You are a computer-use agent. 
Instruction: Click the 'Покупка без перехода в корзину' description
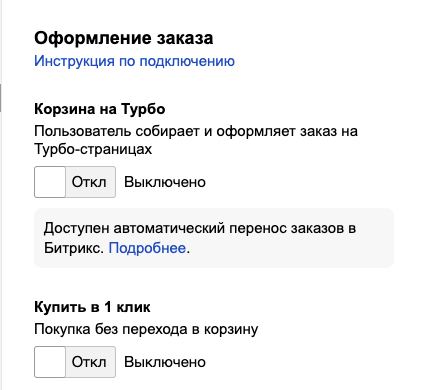coord(146,330)
